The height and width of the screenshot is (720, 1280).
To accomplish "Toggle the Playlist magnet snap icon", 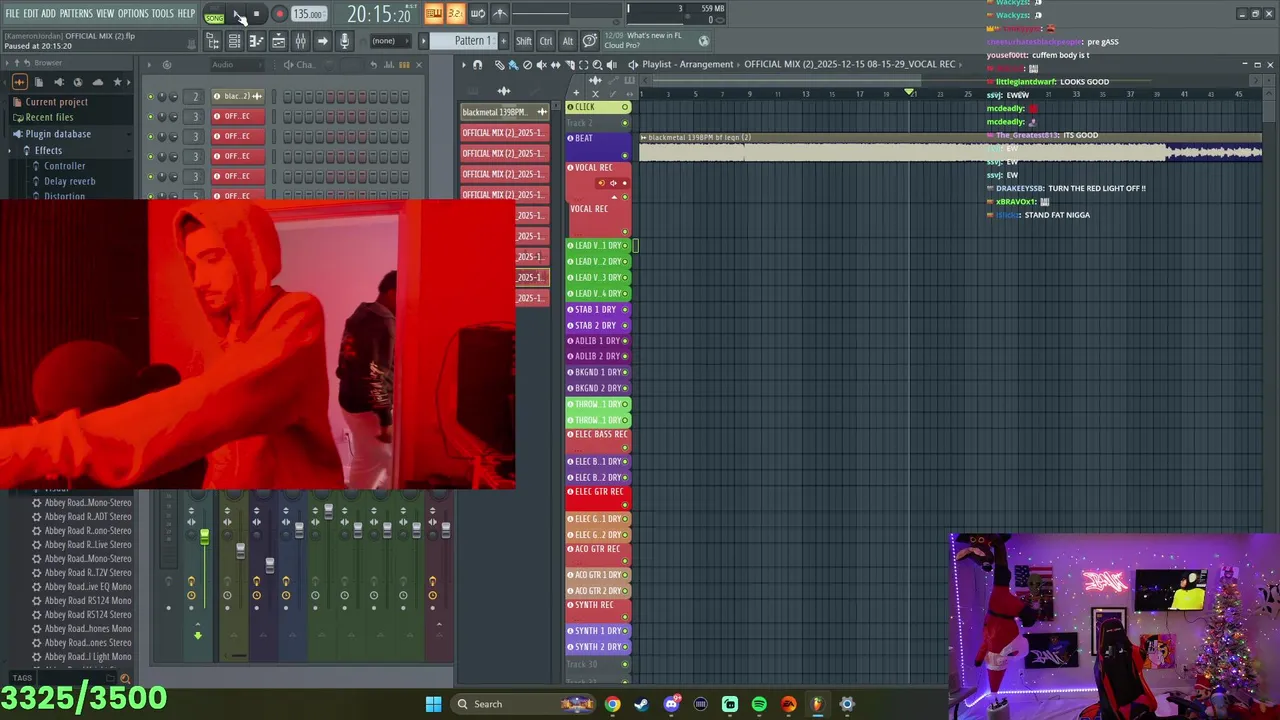I will (477, 65).
